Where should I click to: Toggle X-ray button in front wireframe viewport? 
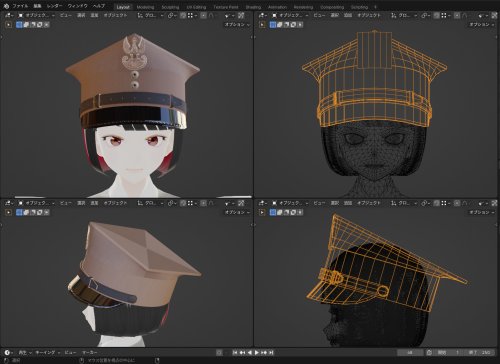pos(495,15)
